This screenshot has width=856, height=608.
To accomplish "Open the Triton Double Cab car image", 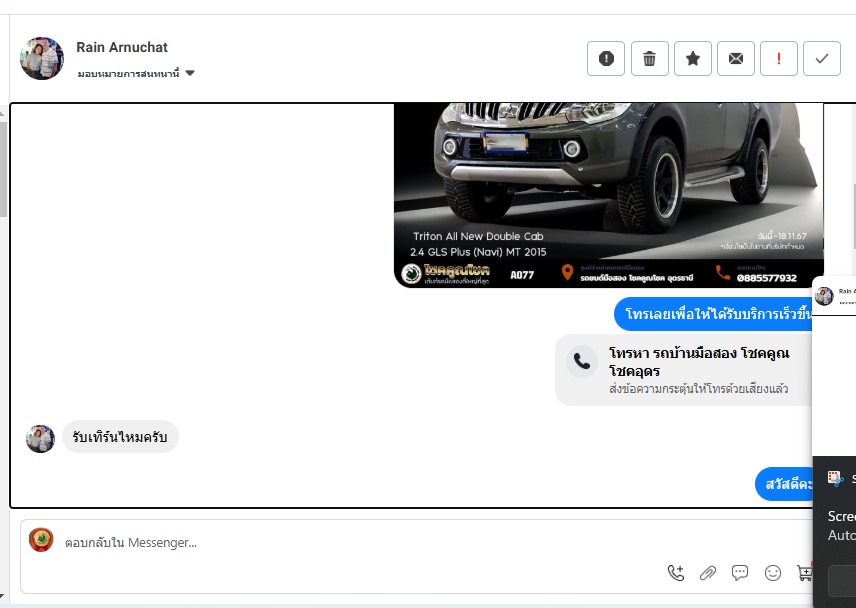I will point(609,195).
